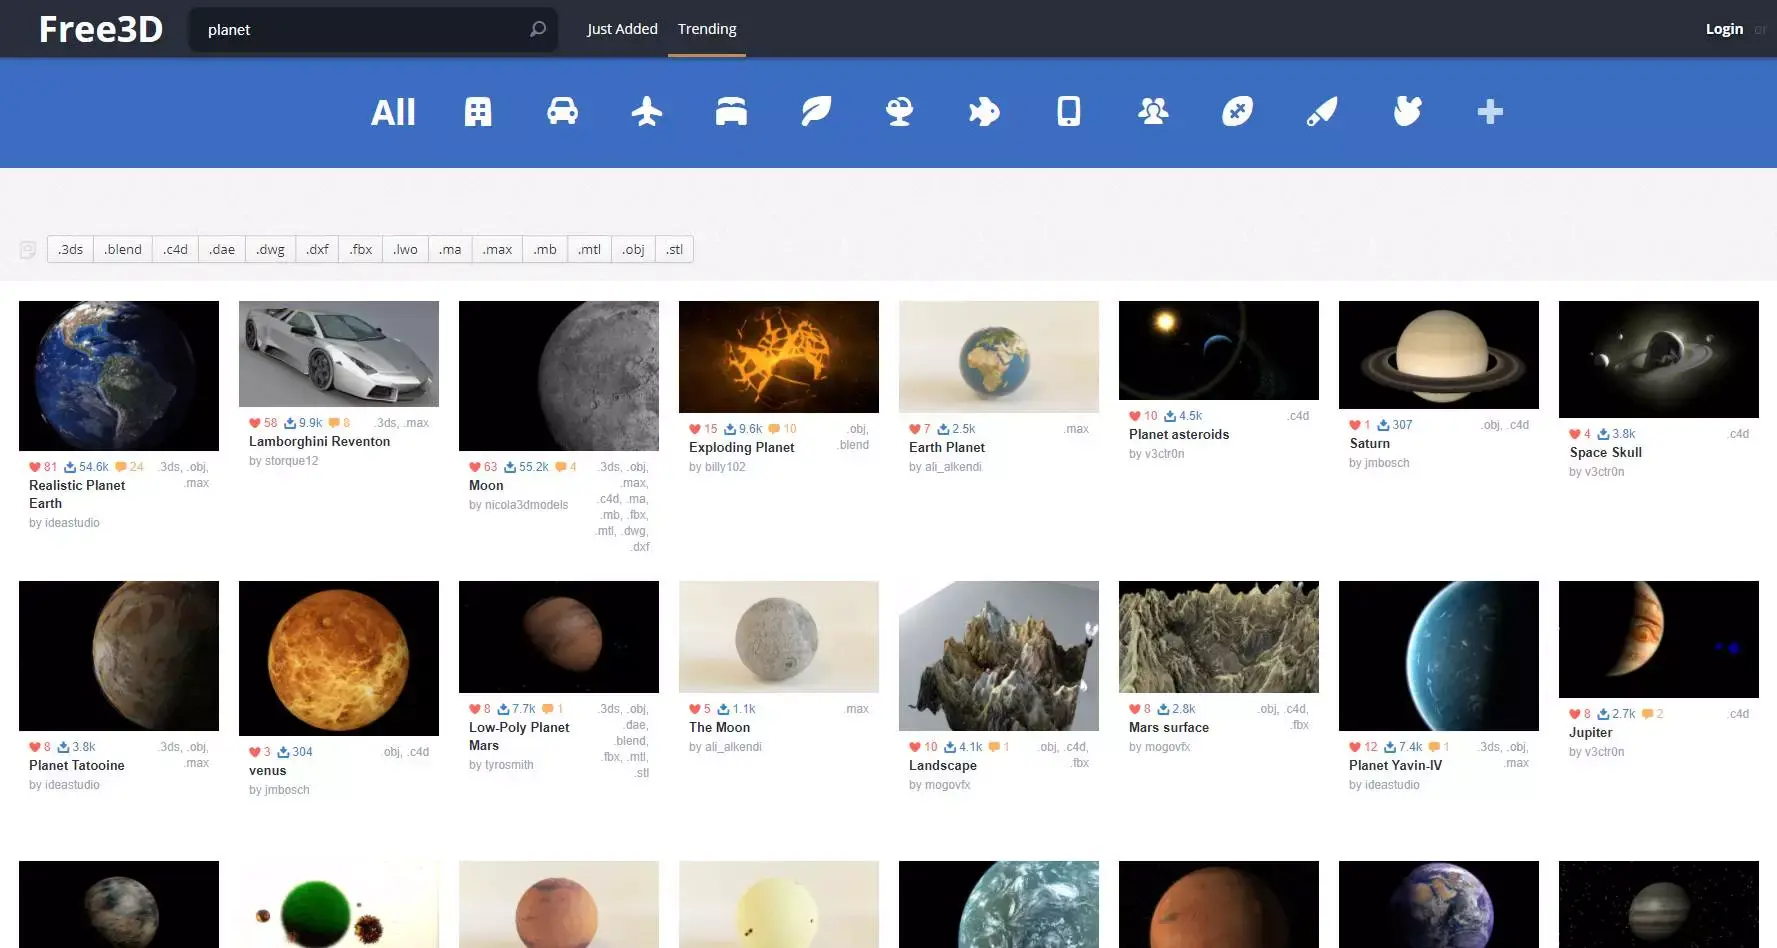Toggle the .obj format filter

633,250
